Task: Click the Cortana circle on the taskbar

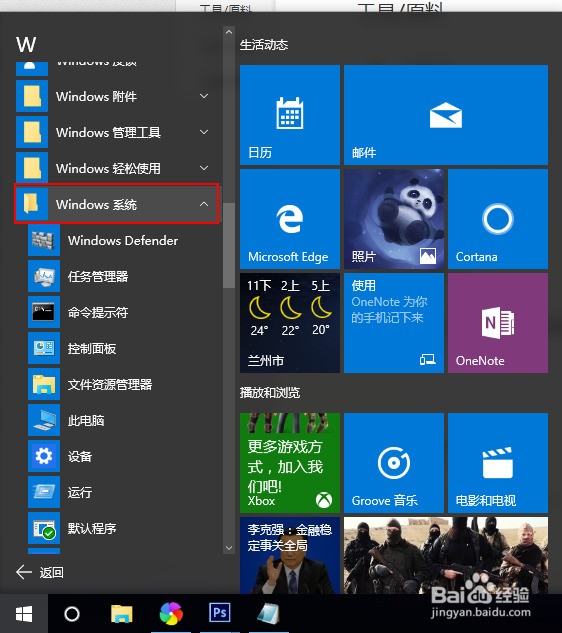Action: click(72, 614)
